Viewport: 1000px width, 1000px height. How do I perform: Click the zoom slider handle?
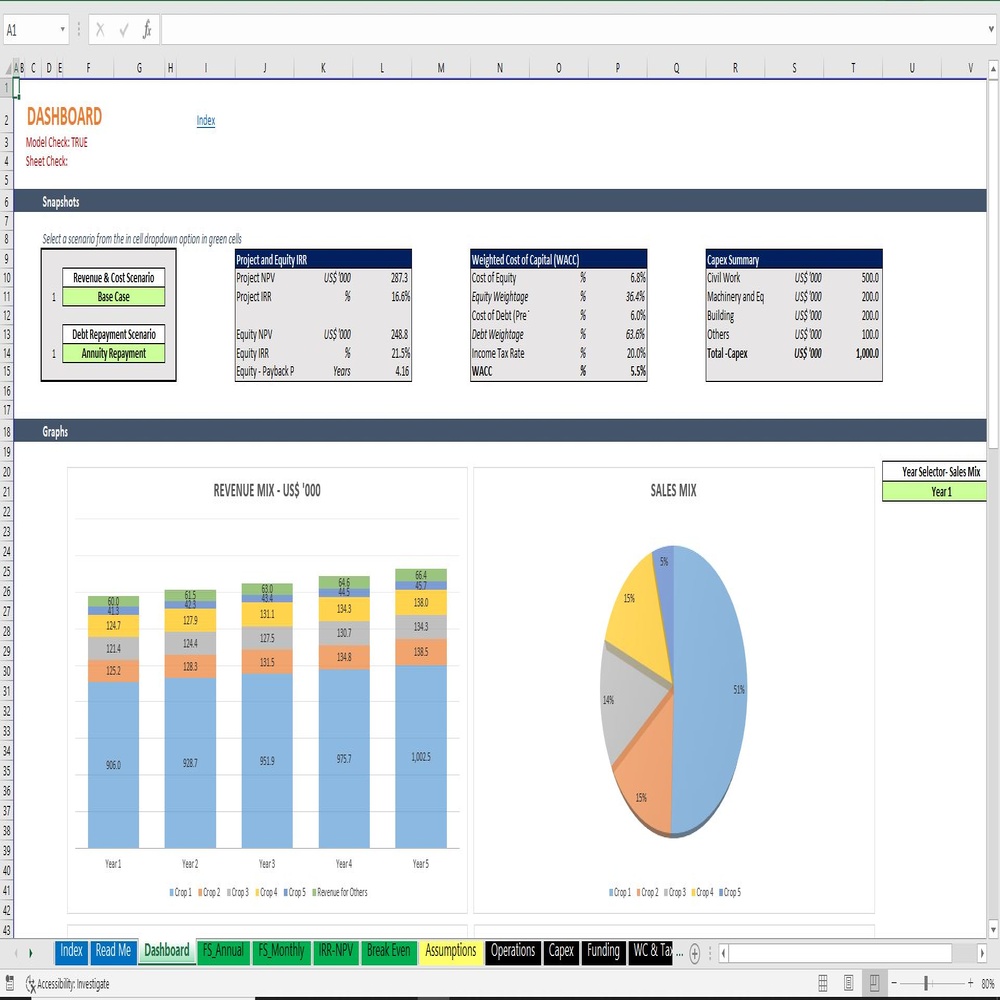click(x=925, y=983)
